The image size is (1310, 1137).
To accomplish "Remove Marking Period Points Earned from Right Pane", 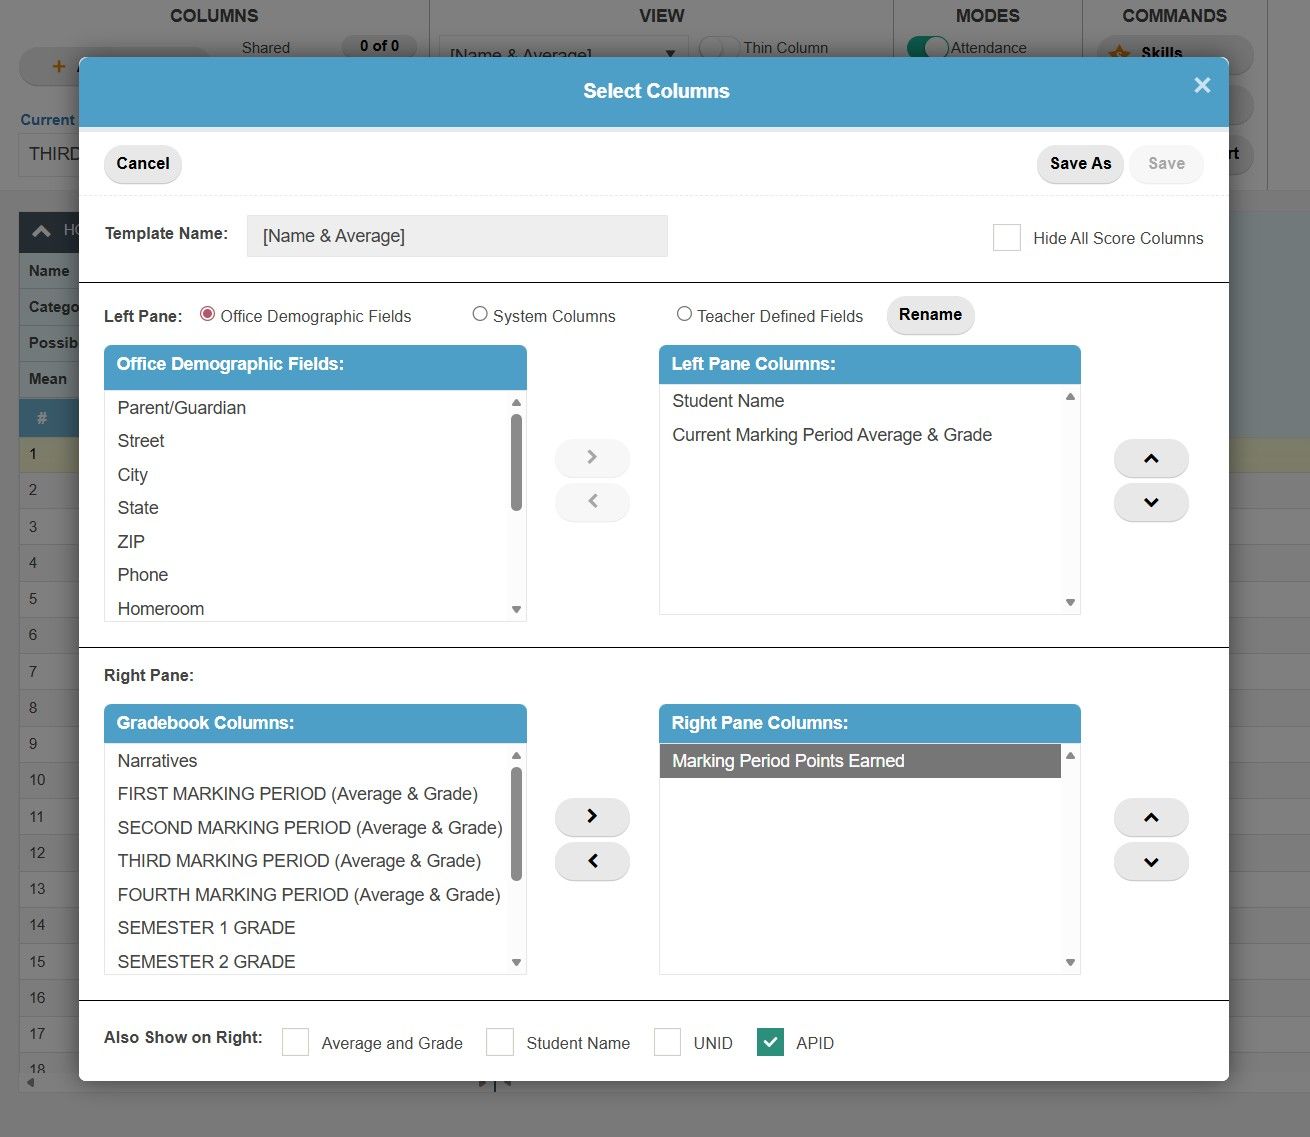I will [592, 861].
